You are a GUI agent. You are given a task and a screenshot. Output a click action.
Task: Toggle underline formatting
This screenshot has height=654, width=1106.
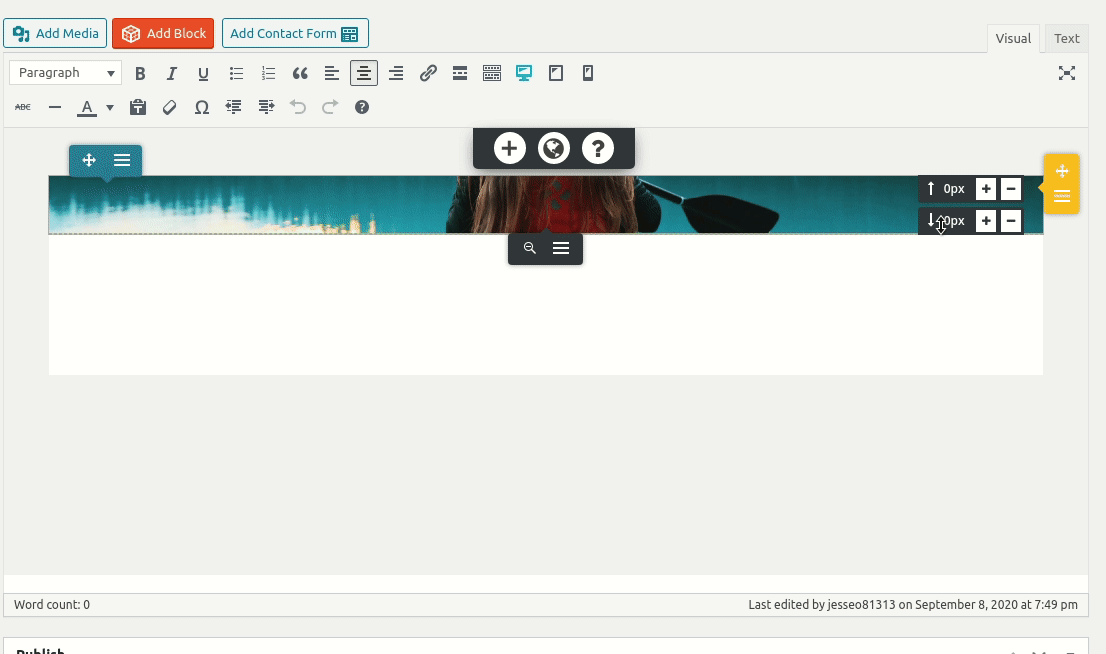203,73
